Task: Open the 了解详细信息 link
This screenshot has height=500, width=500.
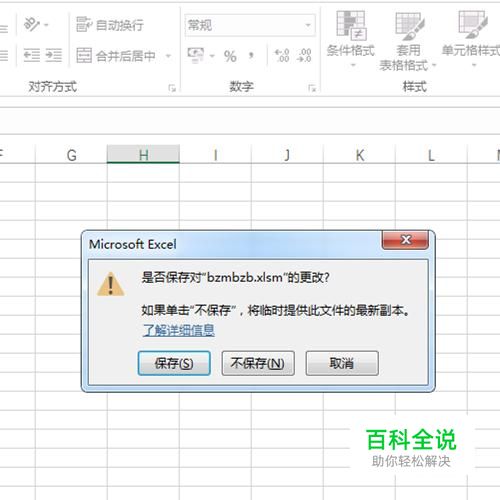Action: pos(178,330)
